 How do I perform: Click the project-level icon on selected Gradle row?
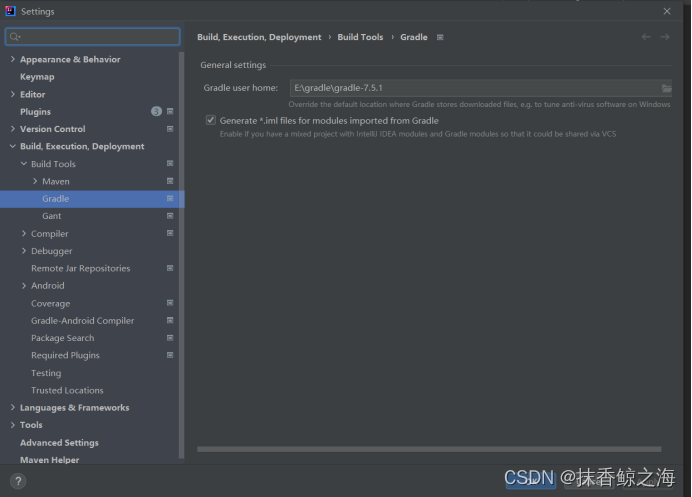[170, 198]
